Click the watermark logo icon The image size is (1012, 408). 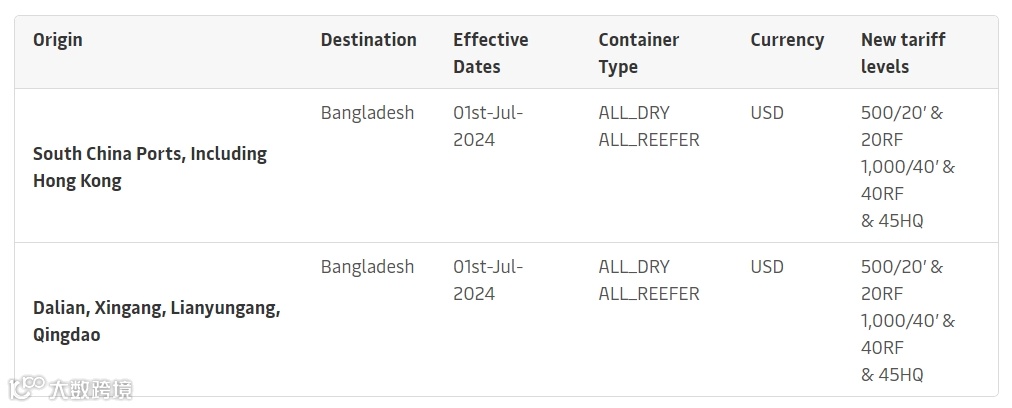point(24,387)
